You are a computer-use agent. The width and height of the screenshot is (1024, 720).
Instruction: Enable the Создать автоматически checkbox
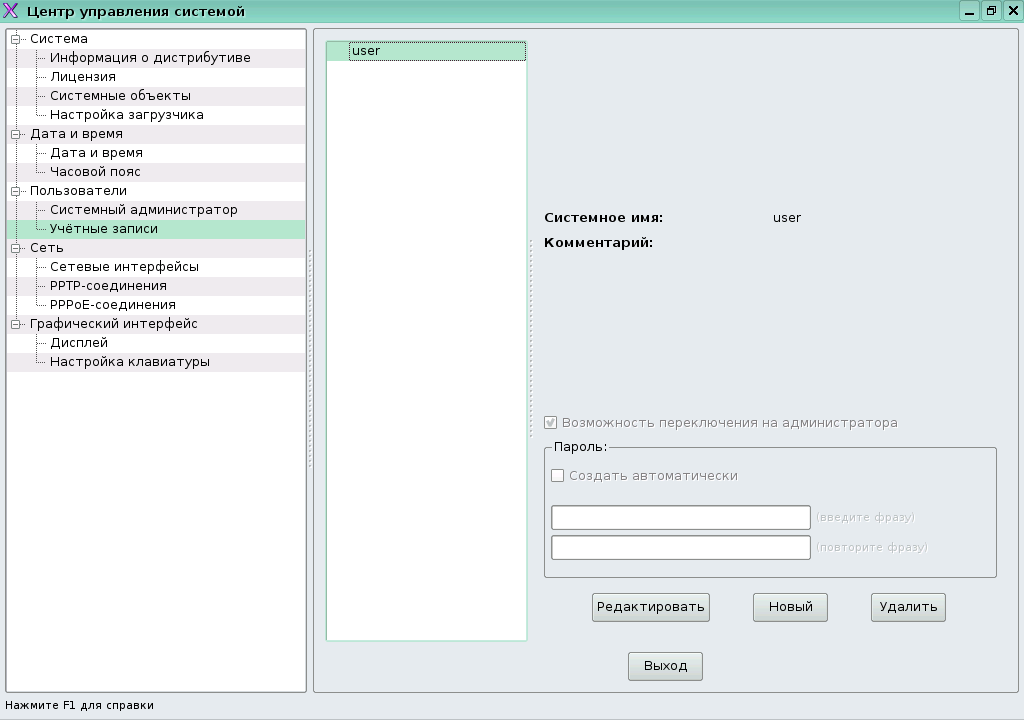pos(557,476)
